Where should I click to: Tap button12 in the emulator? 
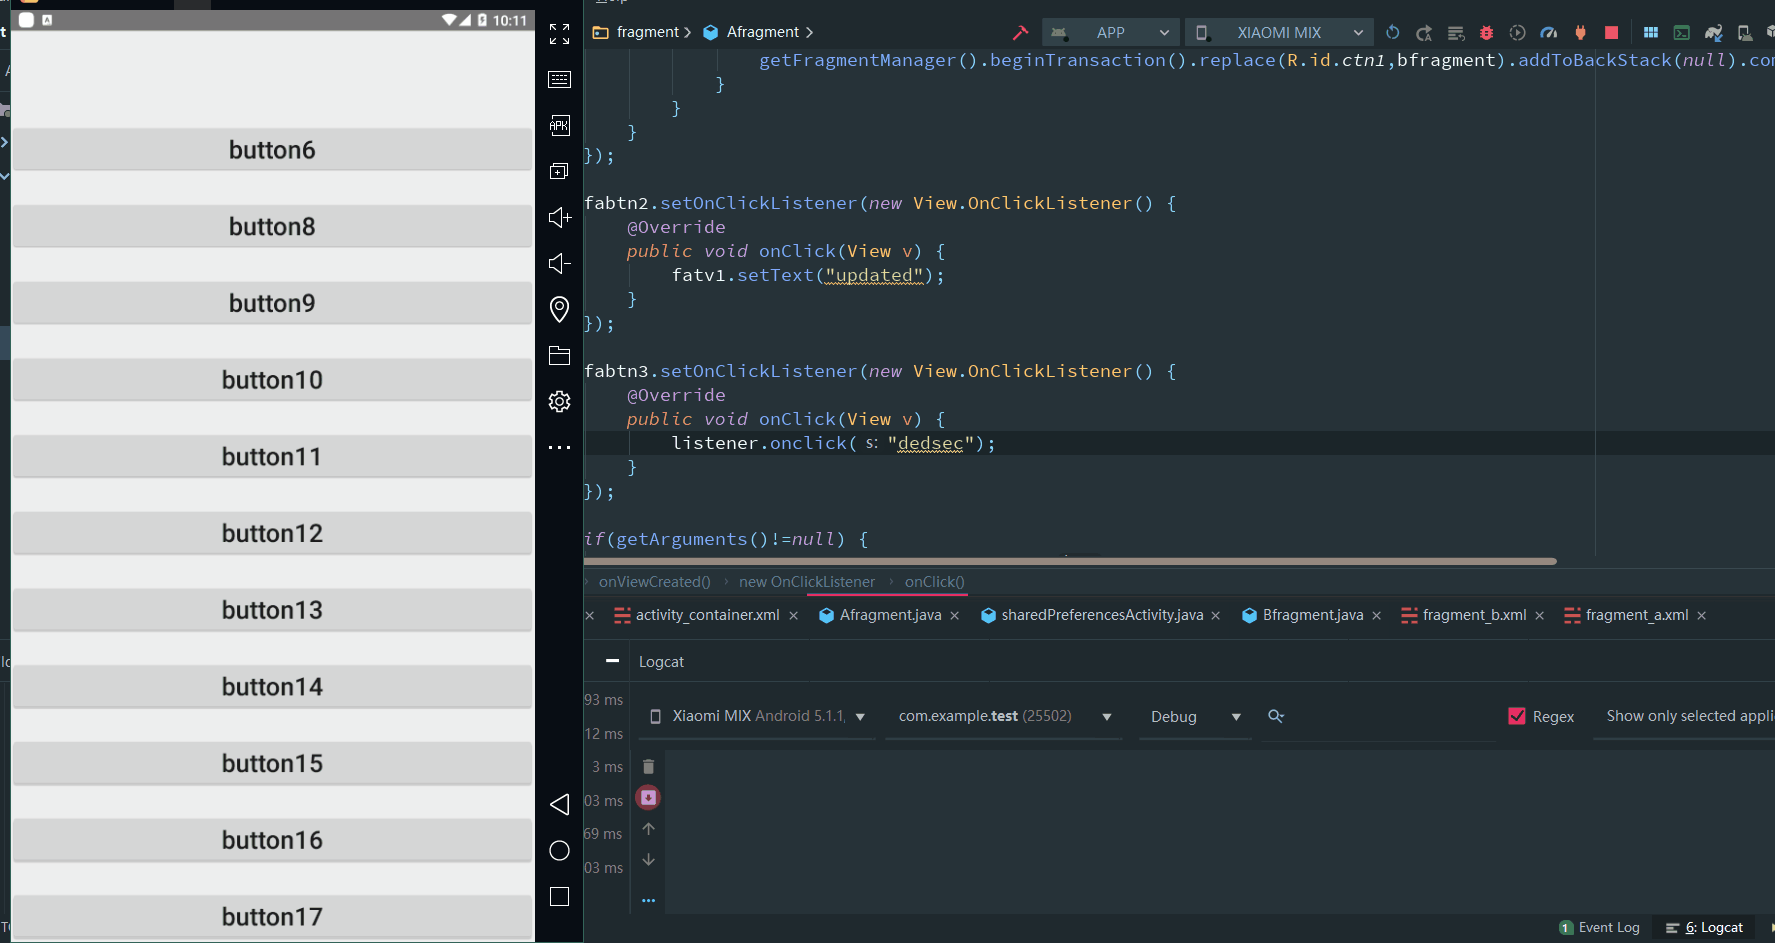pos(272,533)
